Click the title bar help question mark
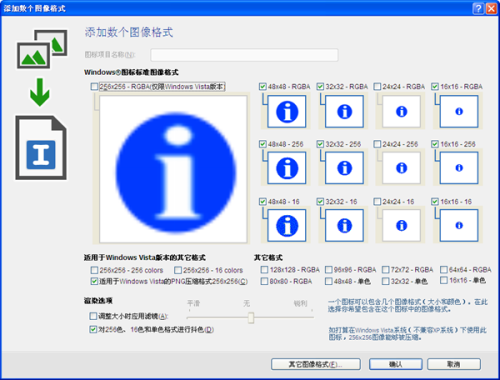The width and height of the screenshot is (500, 380). tap(478, 8)
